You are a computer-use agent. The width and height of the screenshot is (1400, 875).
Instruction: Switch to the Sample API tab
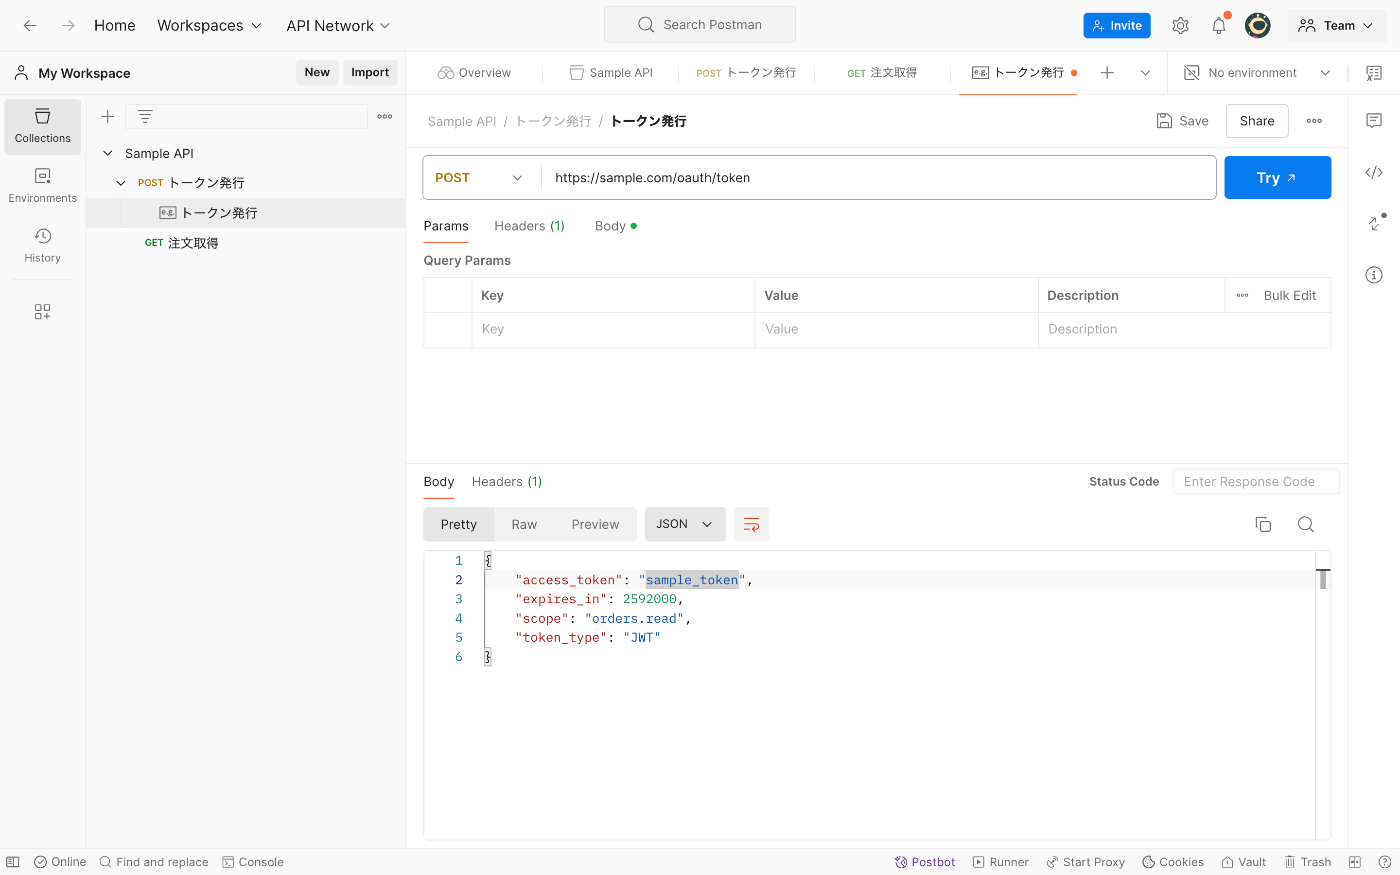[611, 73]
